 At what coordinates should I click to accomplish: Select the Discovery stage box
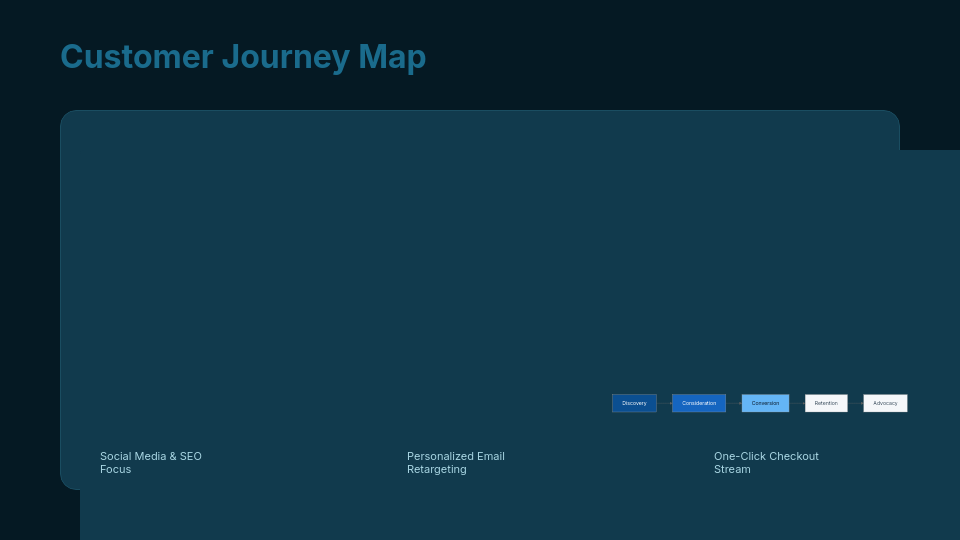[634, 403]
